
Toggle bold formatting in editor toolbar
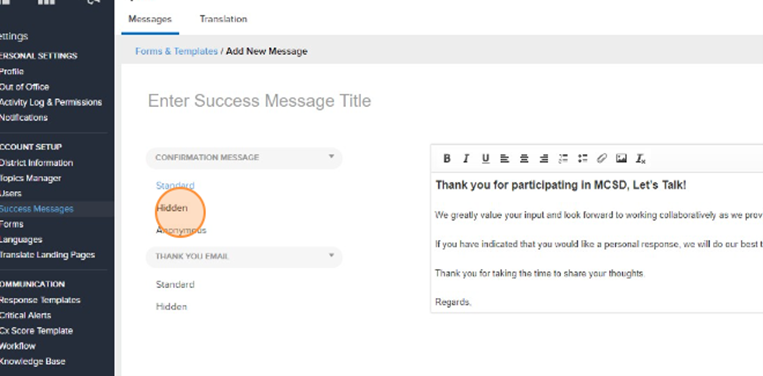(447, 158)
